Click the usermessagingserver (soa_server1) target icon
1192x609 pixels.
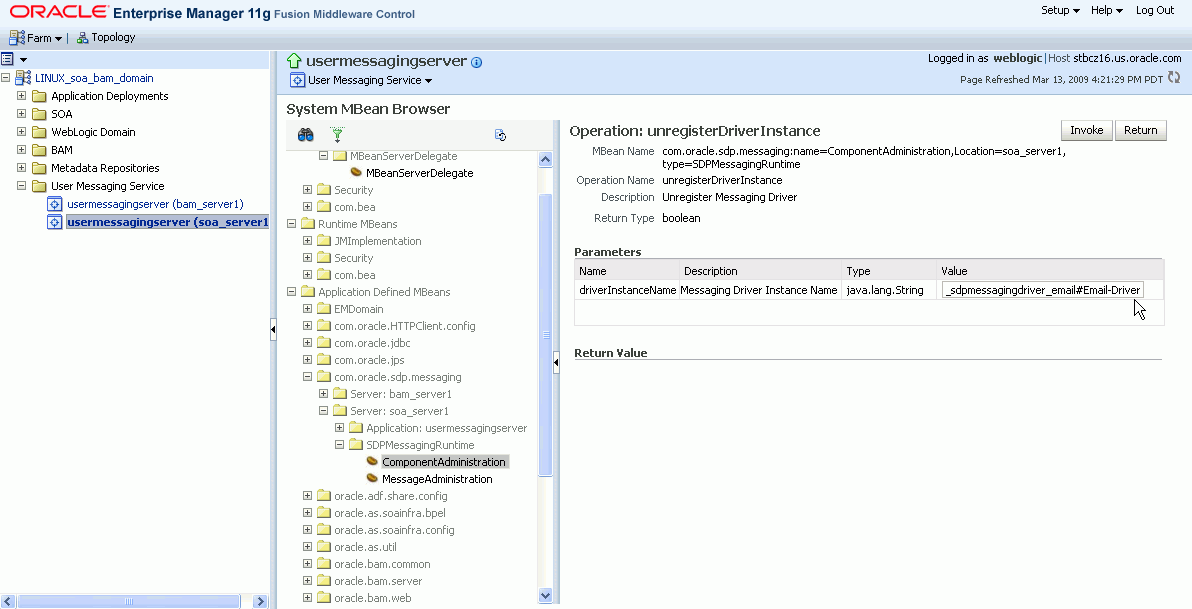pyautogui.click(x=54, y=222)
